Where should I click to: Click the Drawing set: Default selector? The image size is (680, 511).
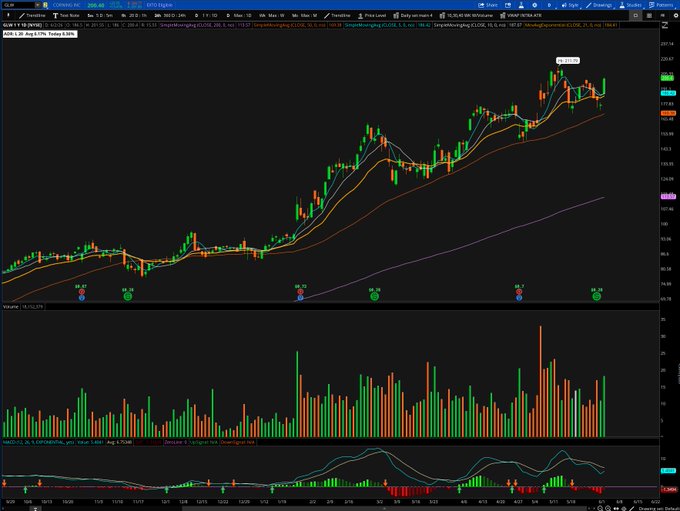[659, 508]
